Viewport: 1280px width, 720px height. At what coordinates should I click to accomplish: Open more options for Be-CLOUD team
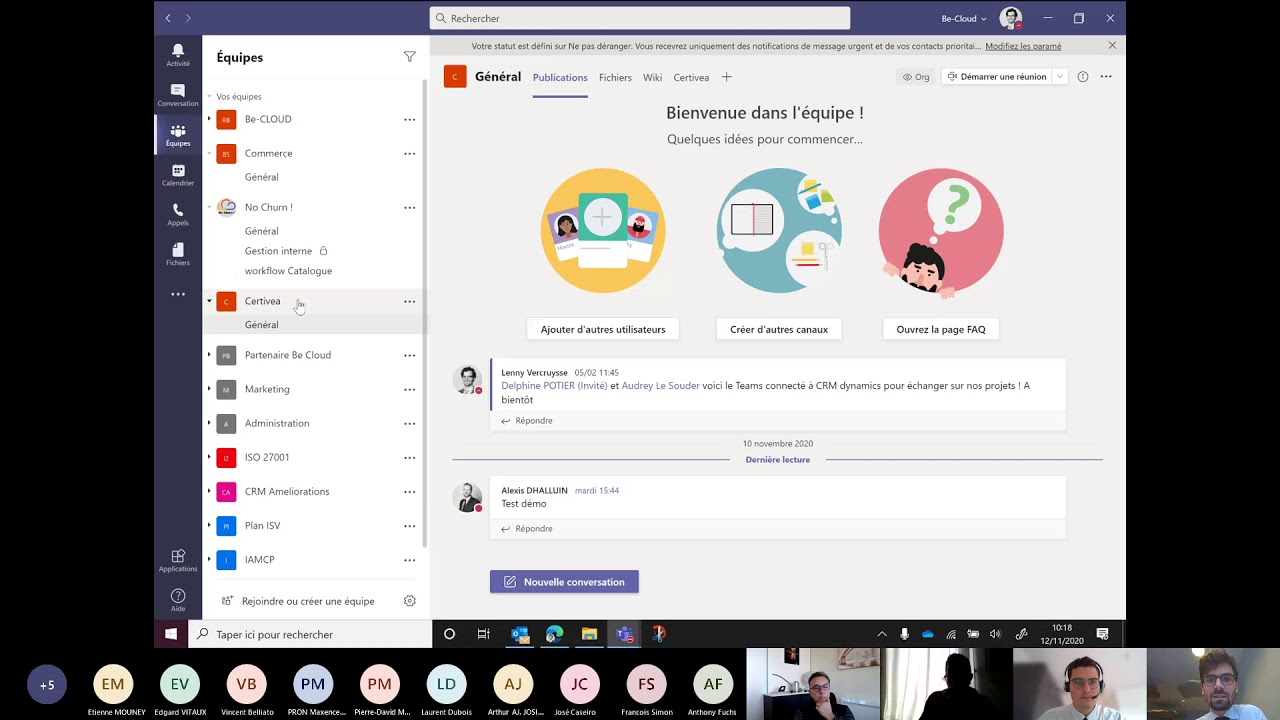(x=410, y=119)
